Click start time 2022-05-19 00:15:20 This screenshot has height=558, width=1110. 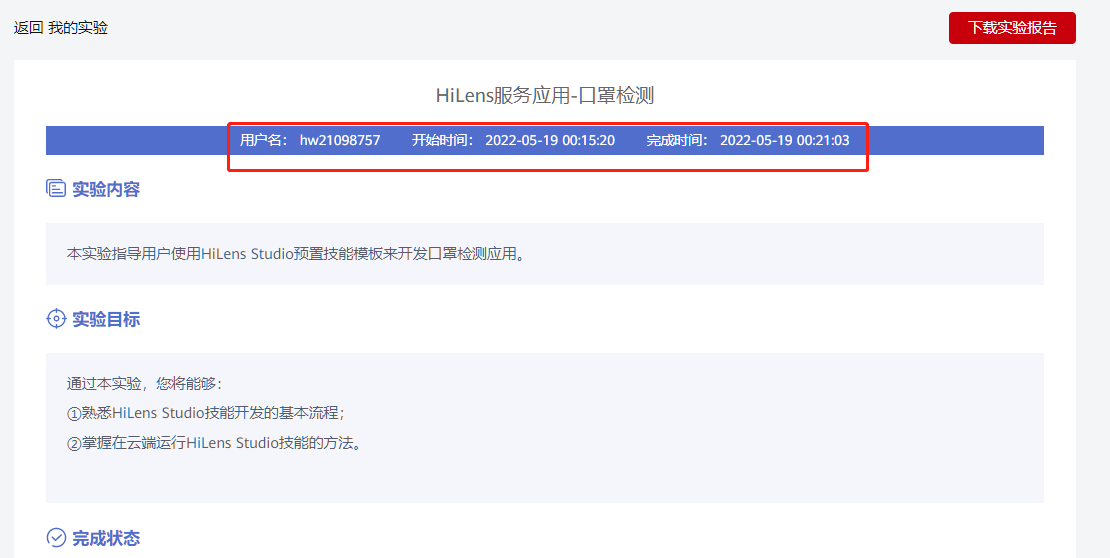[x=550, y=140]
